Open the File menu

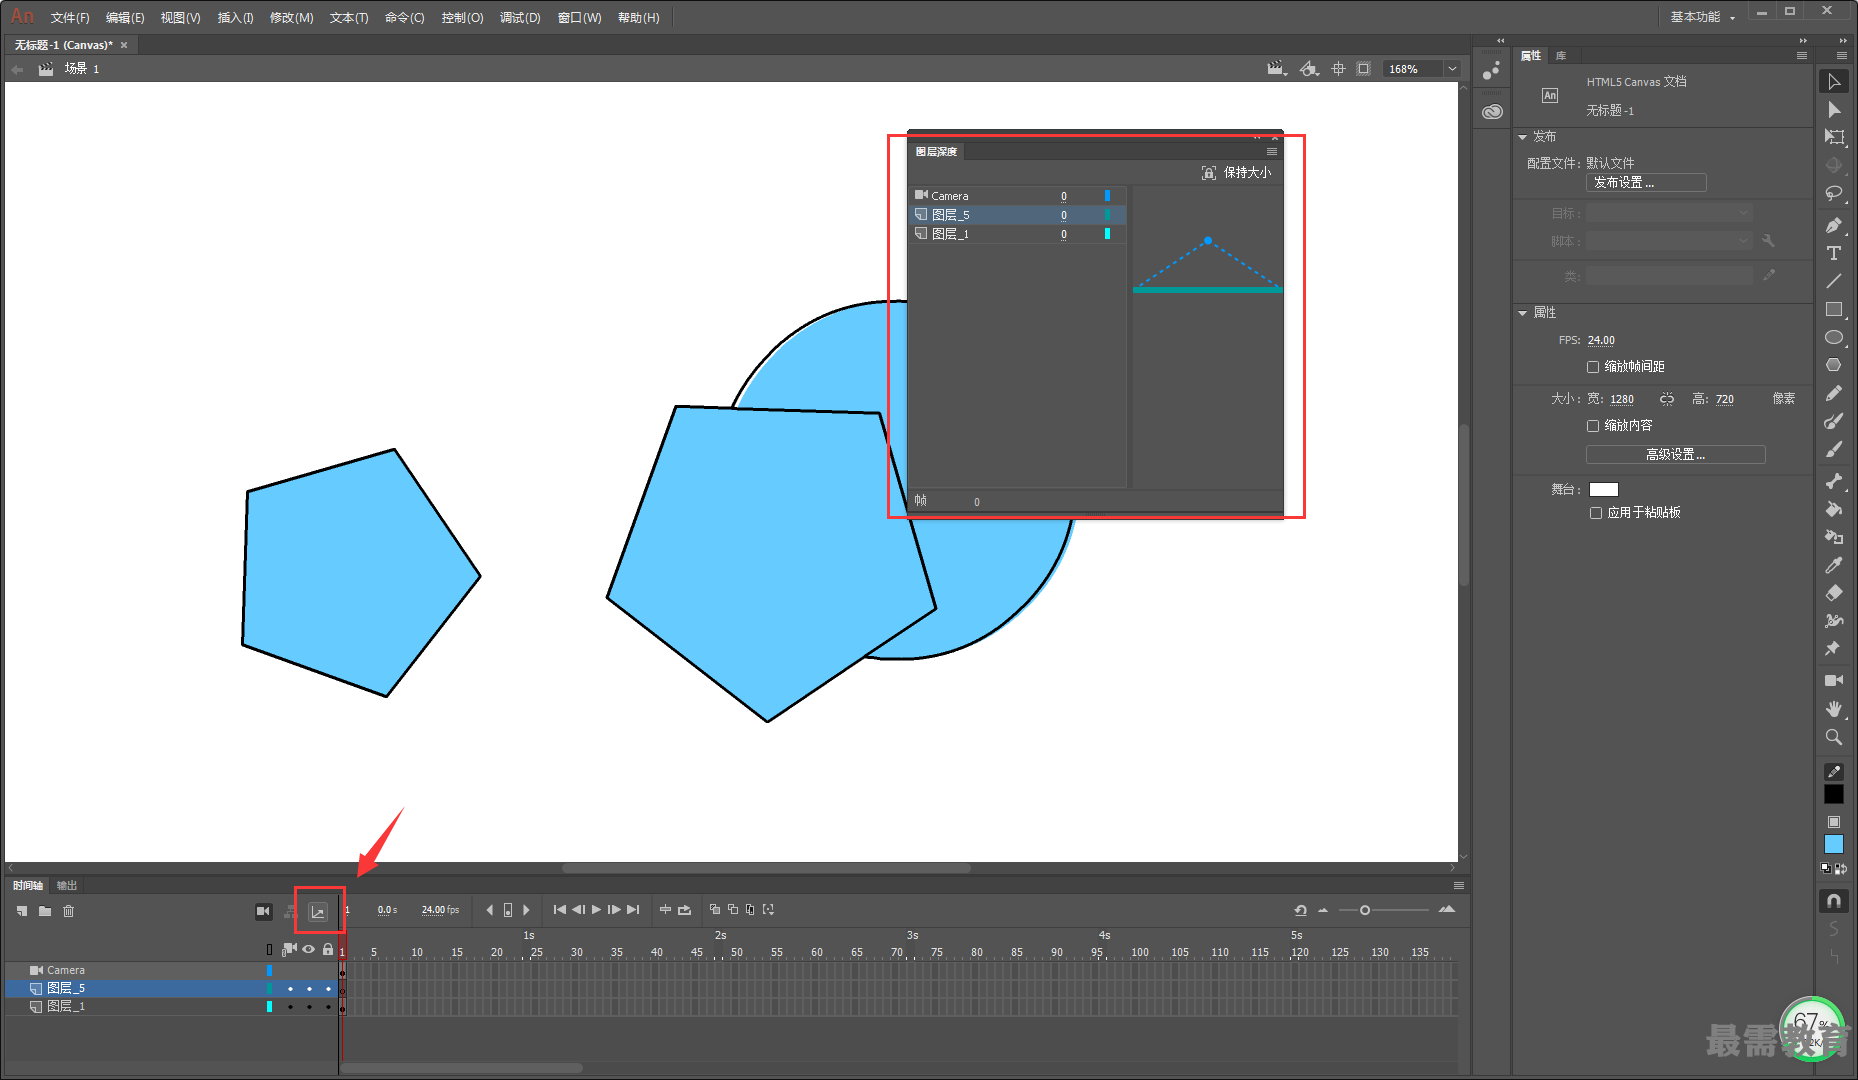coord(70,18)
